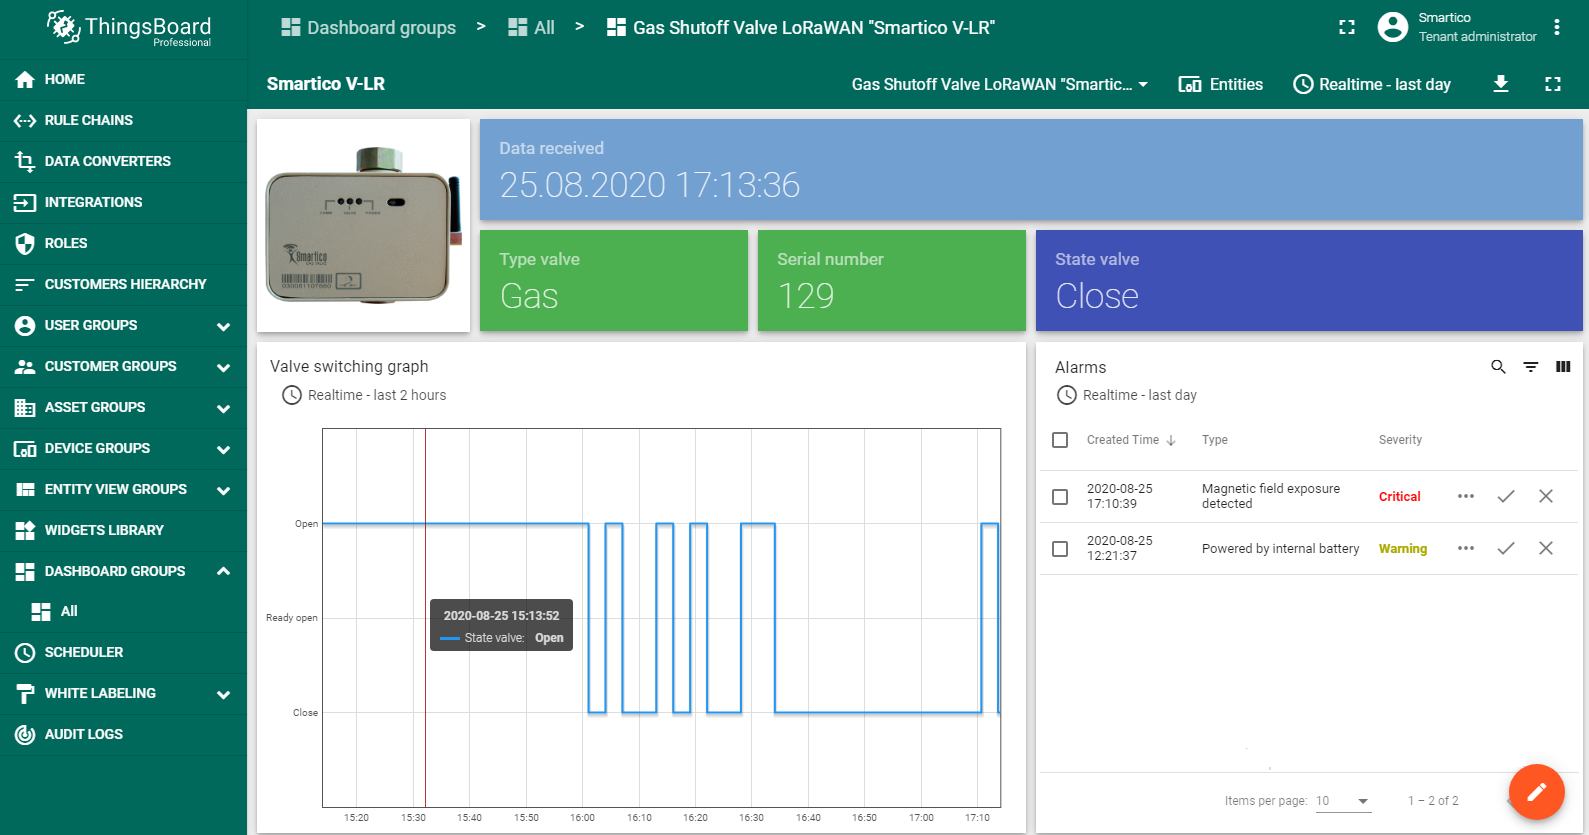Click the Smartico valve device image
This screenshot has height=835, width=1589.
tap(363, 226)
